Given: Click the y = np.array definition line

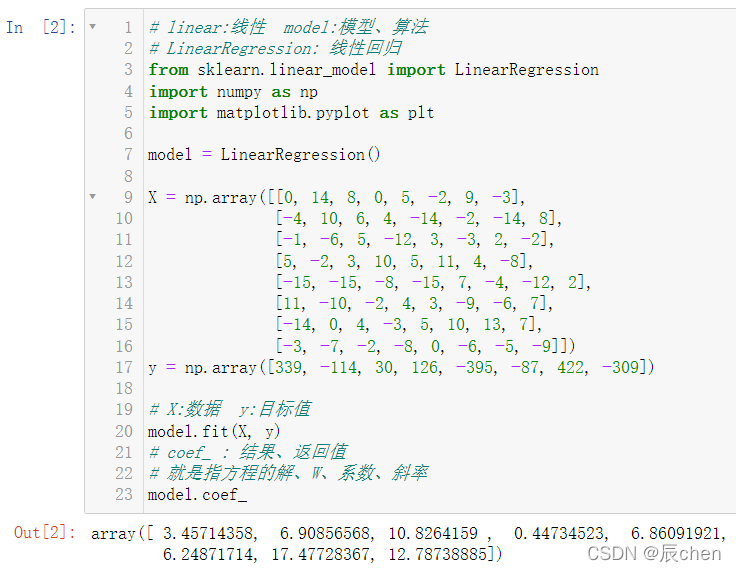Looking at the screenshot, I should [x=401, y=367].
